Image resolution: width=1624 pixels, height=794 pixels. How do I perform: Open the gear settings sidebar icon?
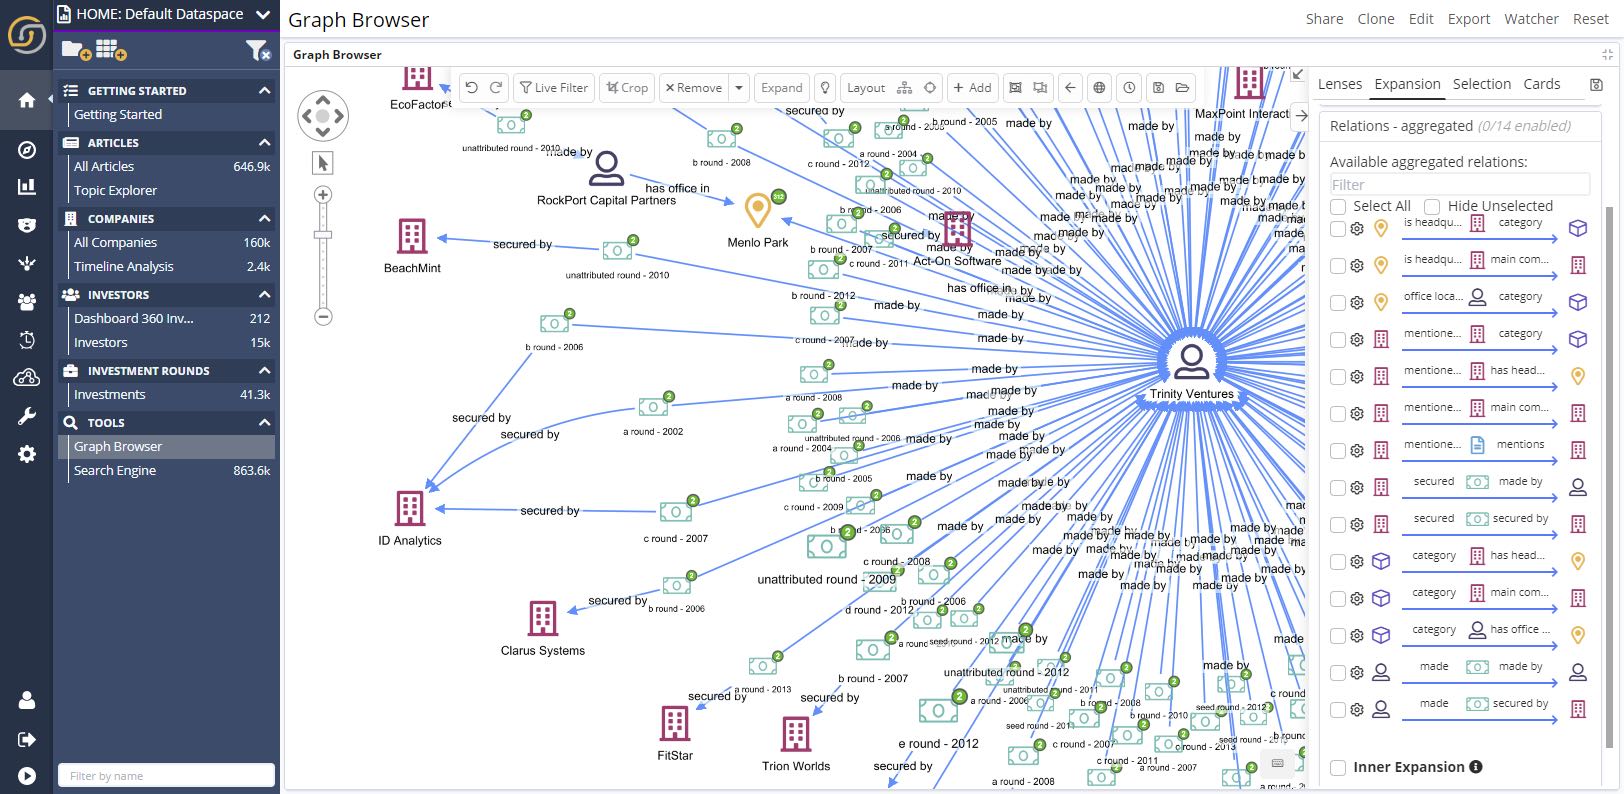pos(27,454)
